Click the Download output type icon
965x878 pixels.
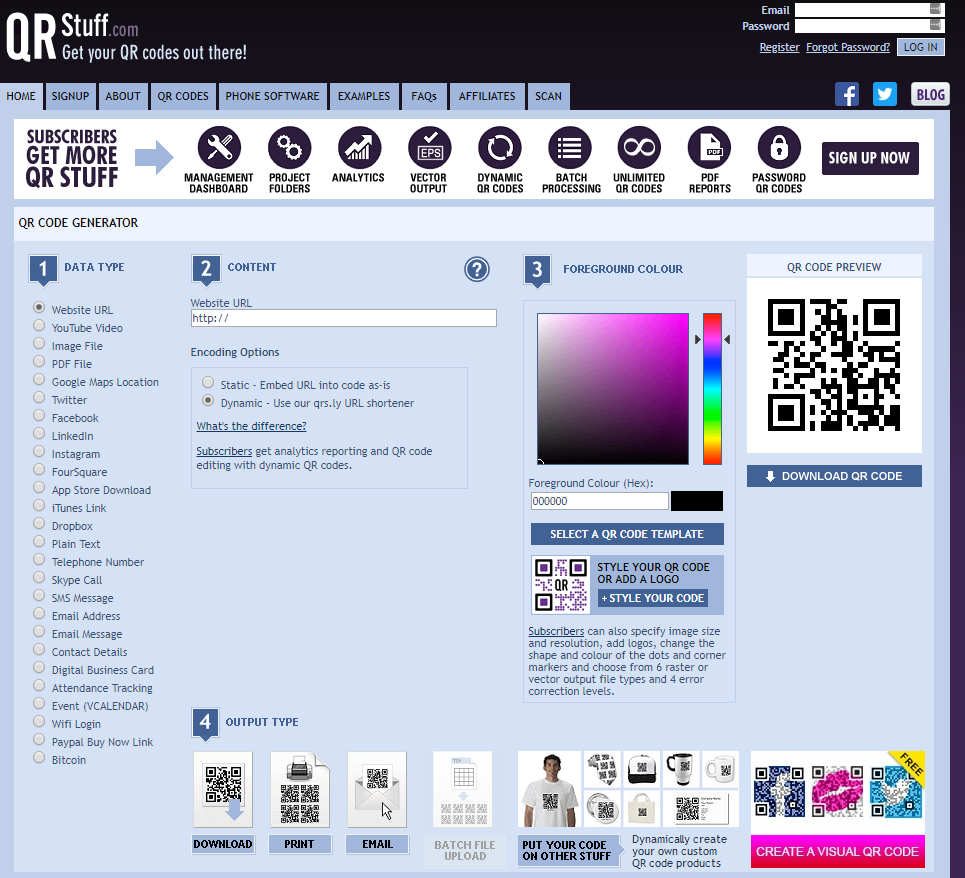pyautogui.click(x=223, y=789)
